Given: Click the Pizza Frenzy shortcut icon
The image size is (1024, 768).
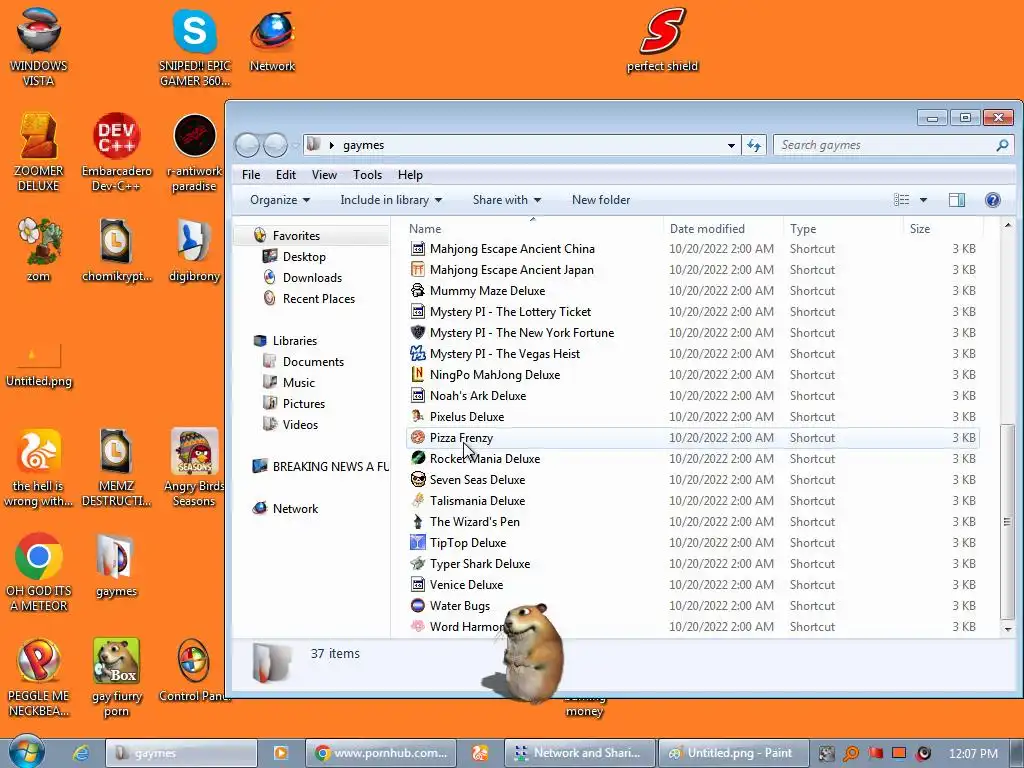Looking at the screenshot, I should pos(417,438).
